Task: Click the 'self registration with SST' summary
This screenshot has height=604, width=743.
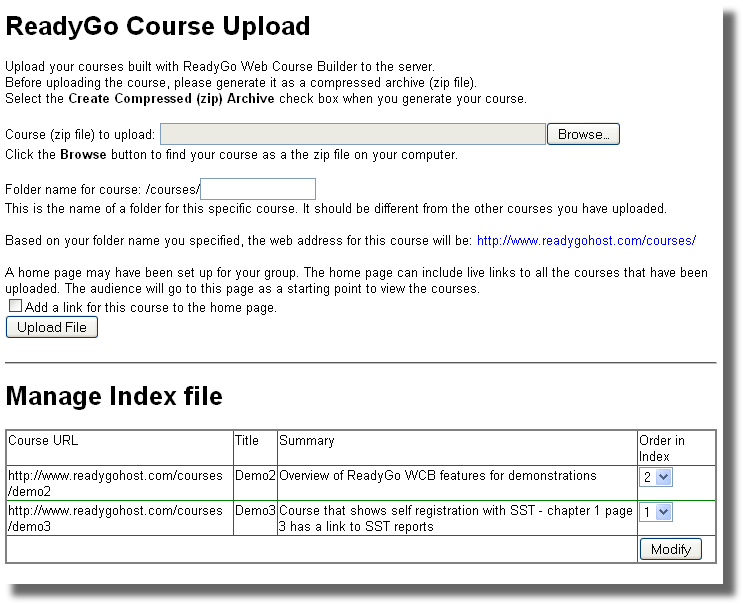Action: pyautogui.click(x=456, y=518)
